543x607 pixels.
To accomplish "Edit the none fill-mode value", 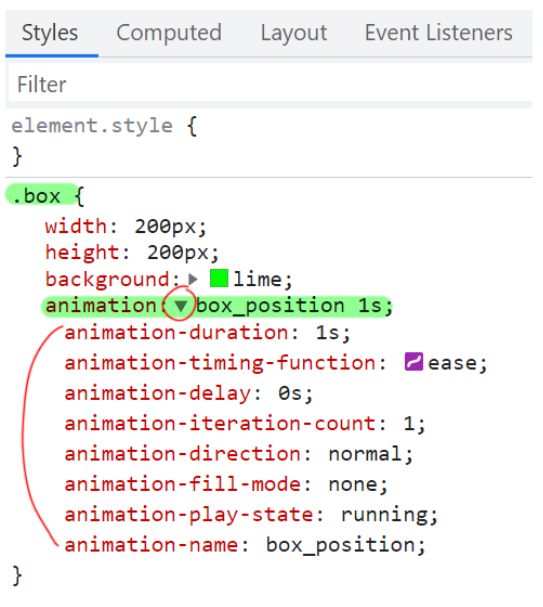I will click(353, 484).
